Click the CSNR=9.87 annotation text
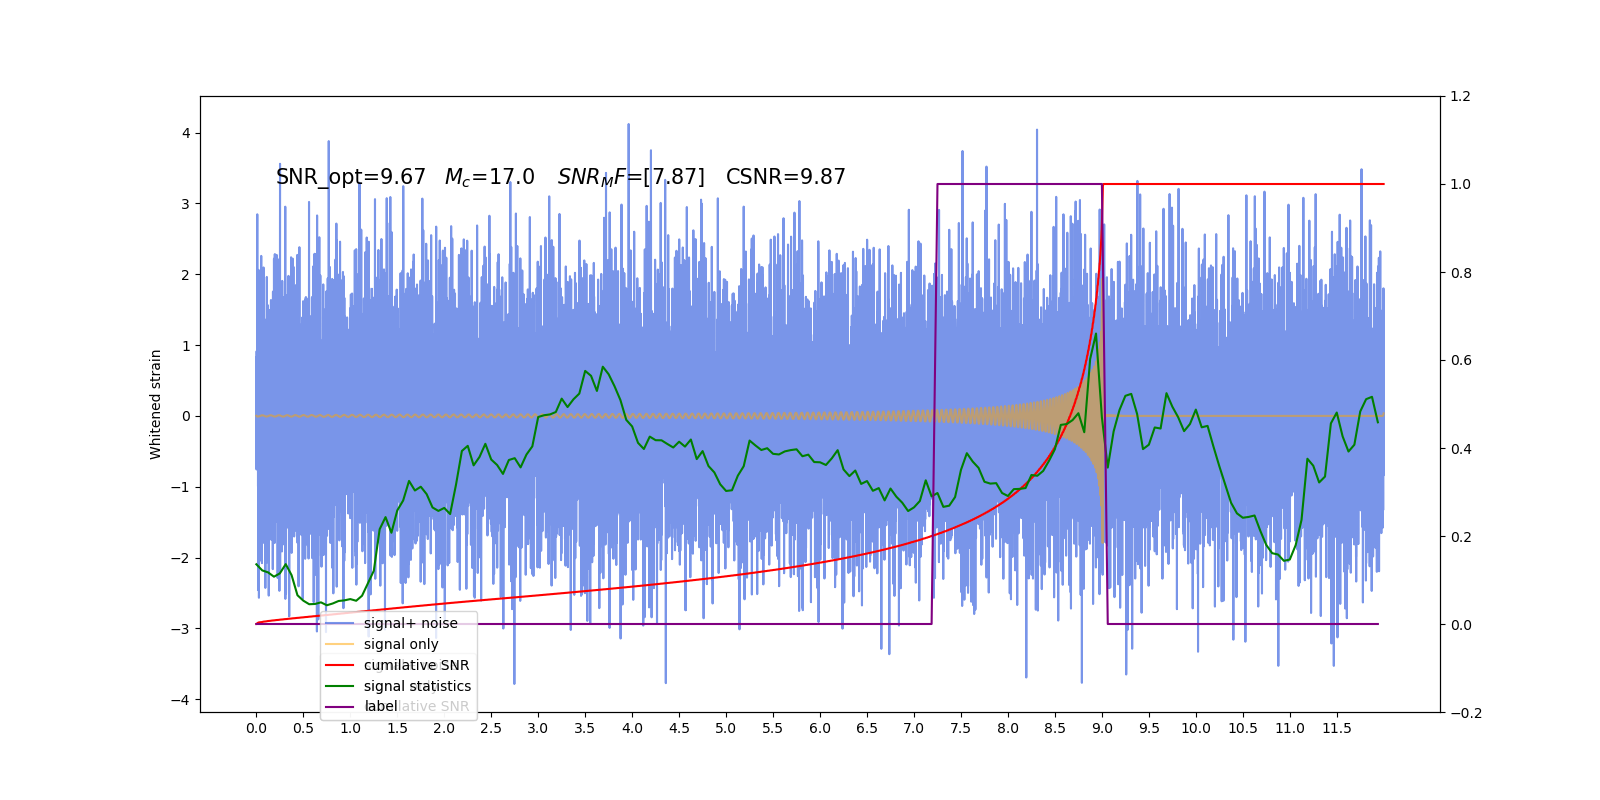This screenshot has height=800, width=1600. (786, 177)
